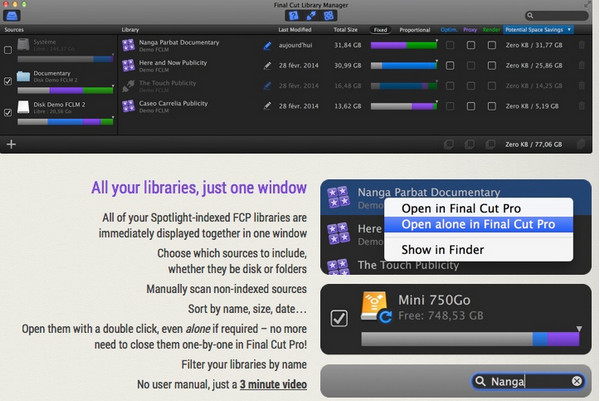Click the Mini 750Go disk usage bar
This screenshot has height=401, width=600.
(470, 339)
